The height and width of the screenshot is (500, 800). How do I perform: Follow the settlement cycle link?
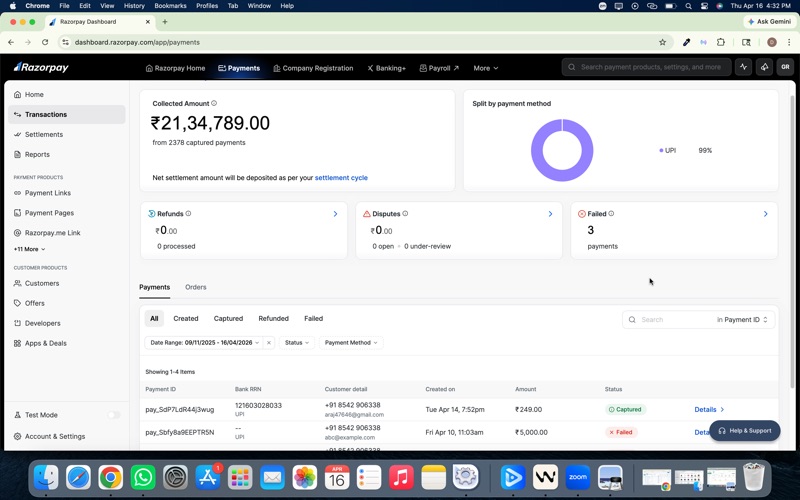pyautogui.click(x=341, y=178)
